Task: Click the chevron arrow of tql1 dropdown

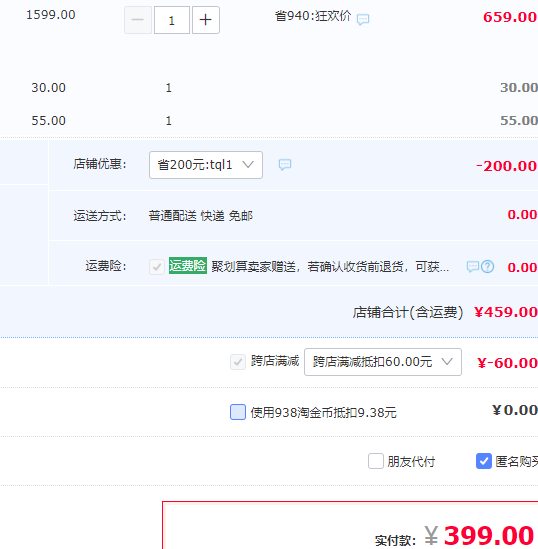Action: point(248,165)
